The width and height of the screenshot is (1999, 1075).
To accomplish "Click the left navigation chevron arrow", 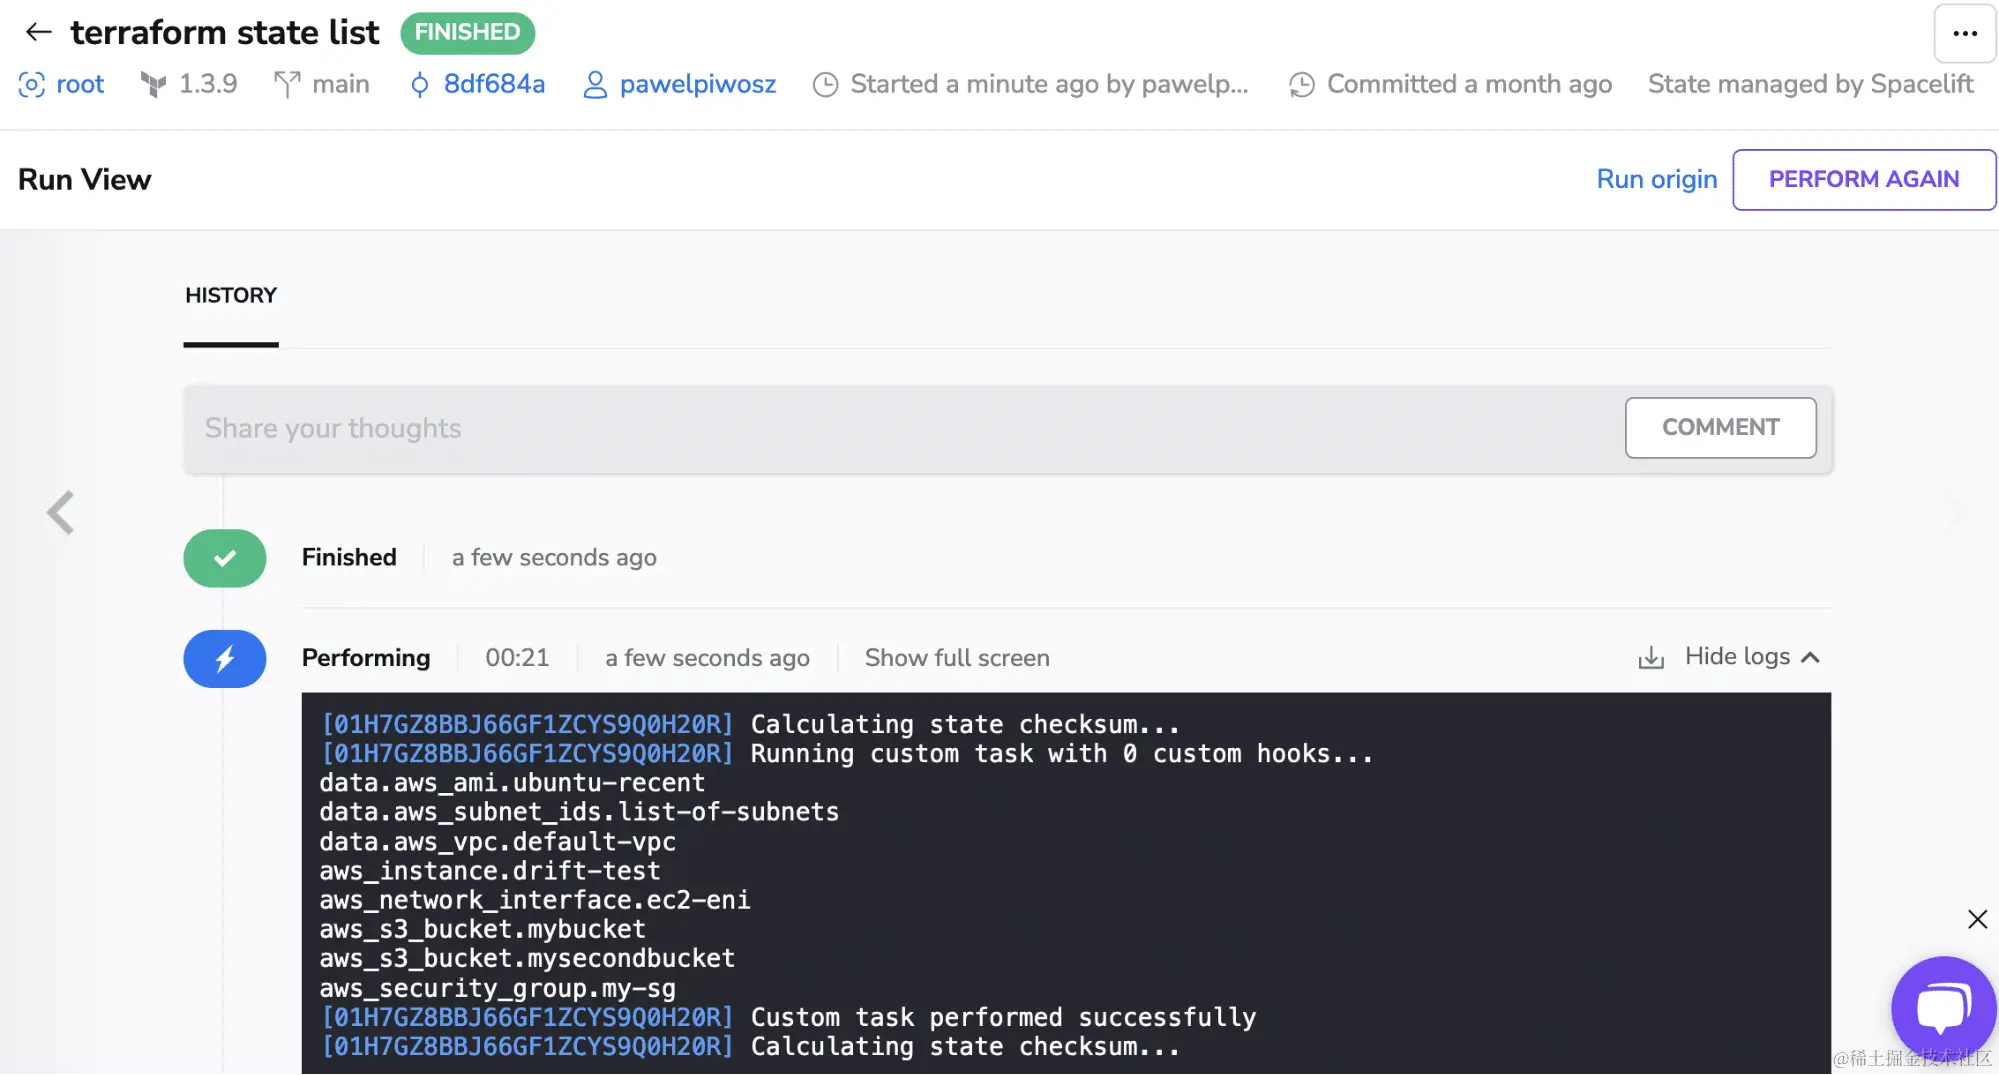I will (x=60, y=513).
